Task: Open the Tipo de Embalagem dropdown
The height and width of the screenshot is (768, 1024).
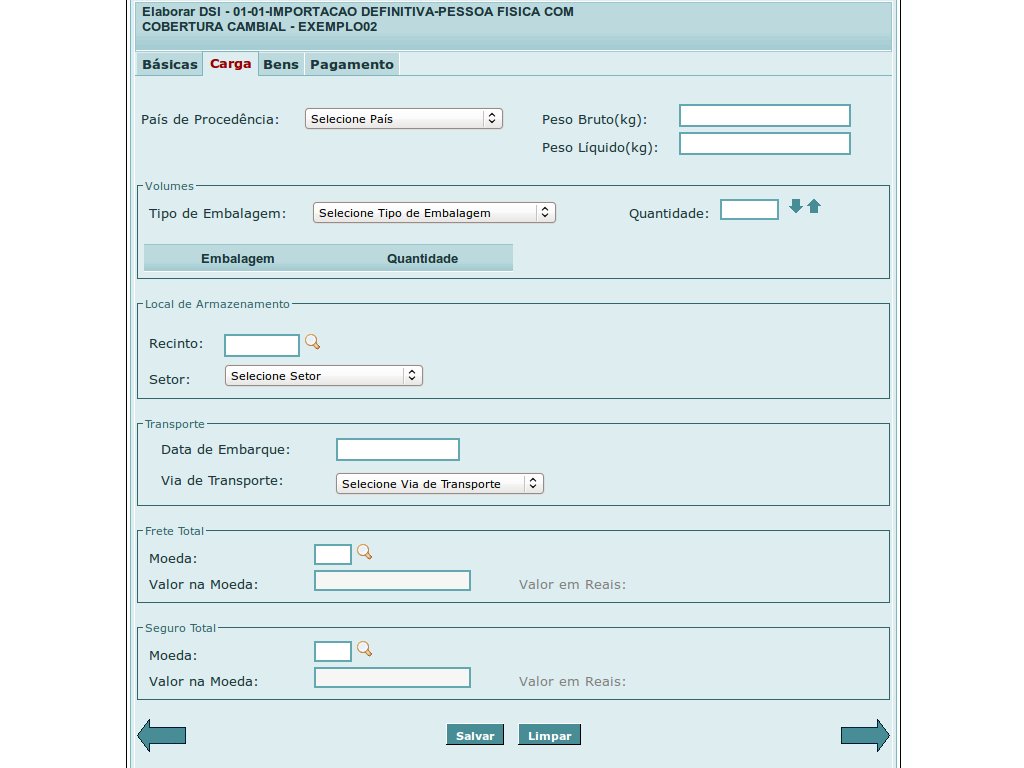Action: (x=433, y=212)
